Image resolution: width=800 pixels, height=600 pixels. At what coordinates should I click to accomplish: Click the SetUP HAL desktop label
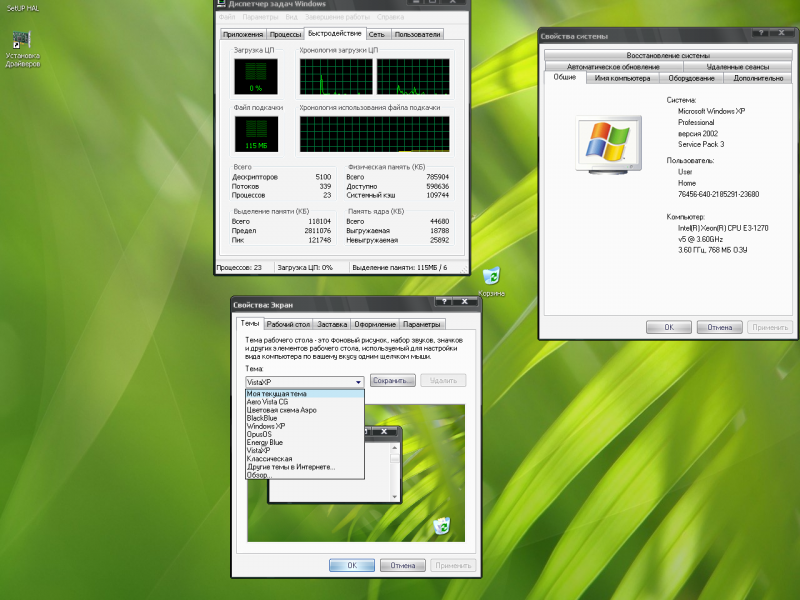click(22, 8)
